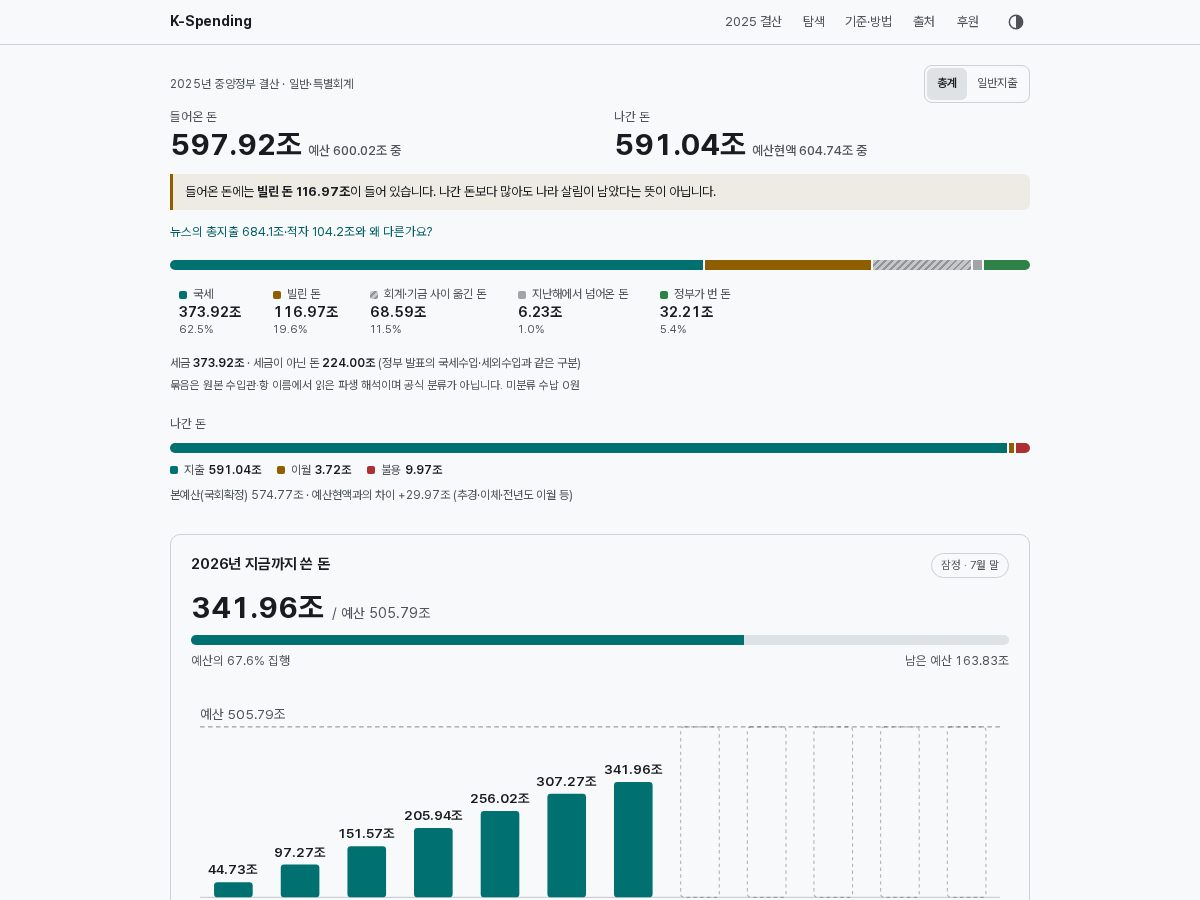Select the 총계 toggle option
The width and height of the screenshot is (1200, 900).
coord(947,84)
